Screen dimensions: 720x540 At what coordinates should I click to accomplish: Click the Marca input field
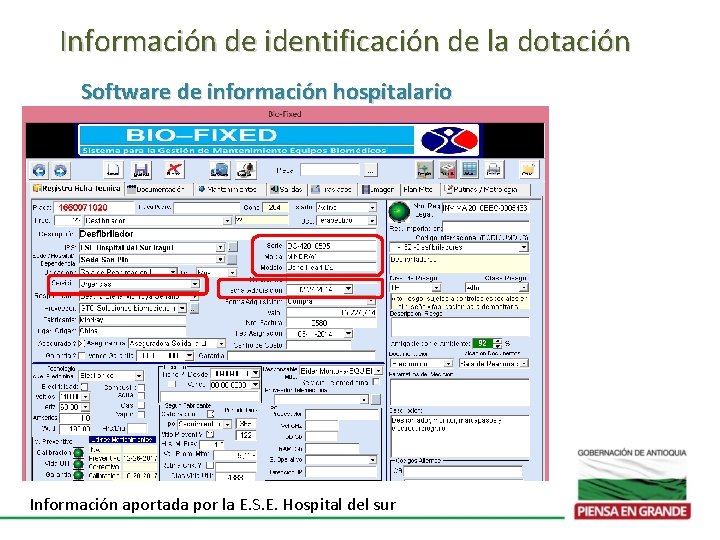[x=332, y=257]
